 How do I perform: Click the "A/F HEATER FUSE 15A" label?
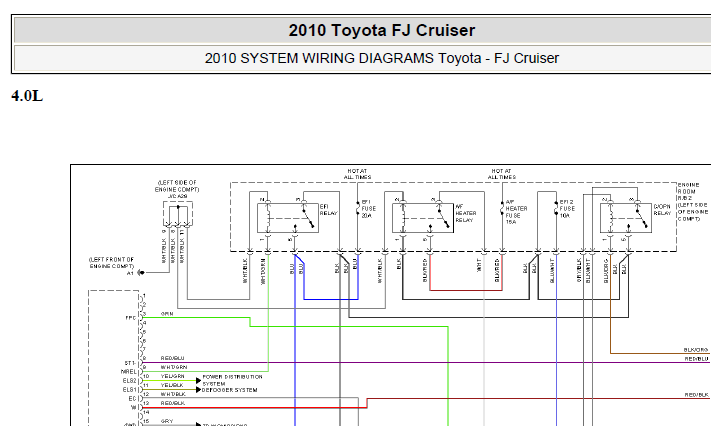click(516, 212)
